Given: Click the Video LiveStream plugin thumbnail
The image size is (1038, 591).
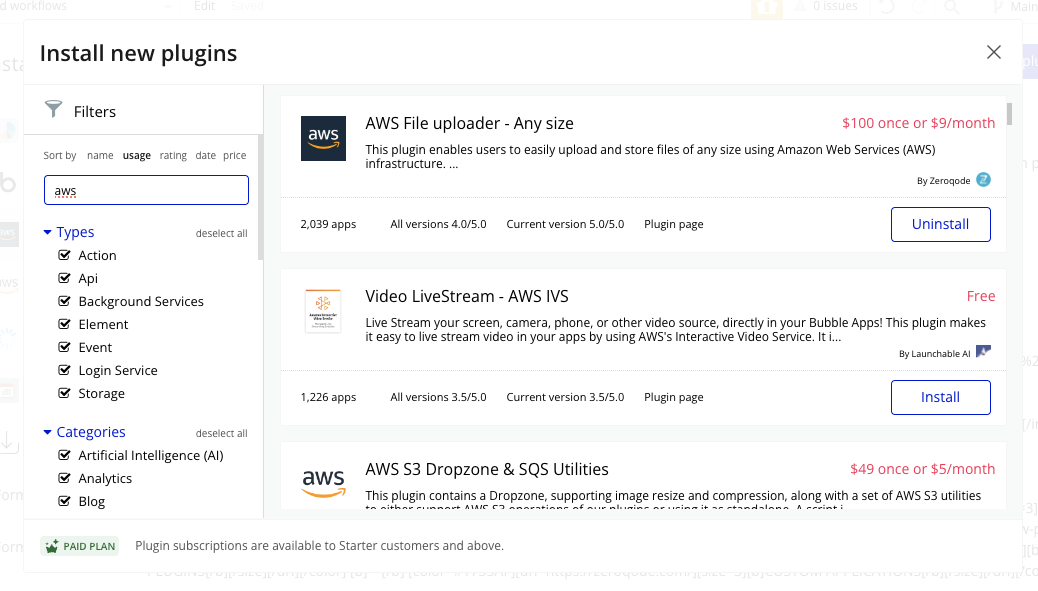Looking at the screenshot, I should (x=323, y=312).
